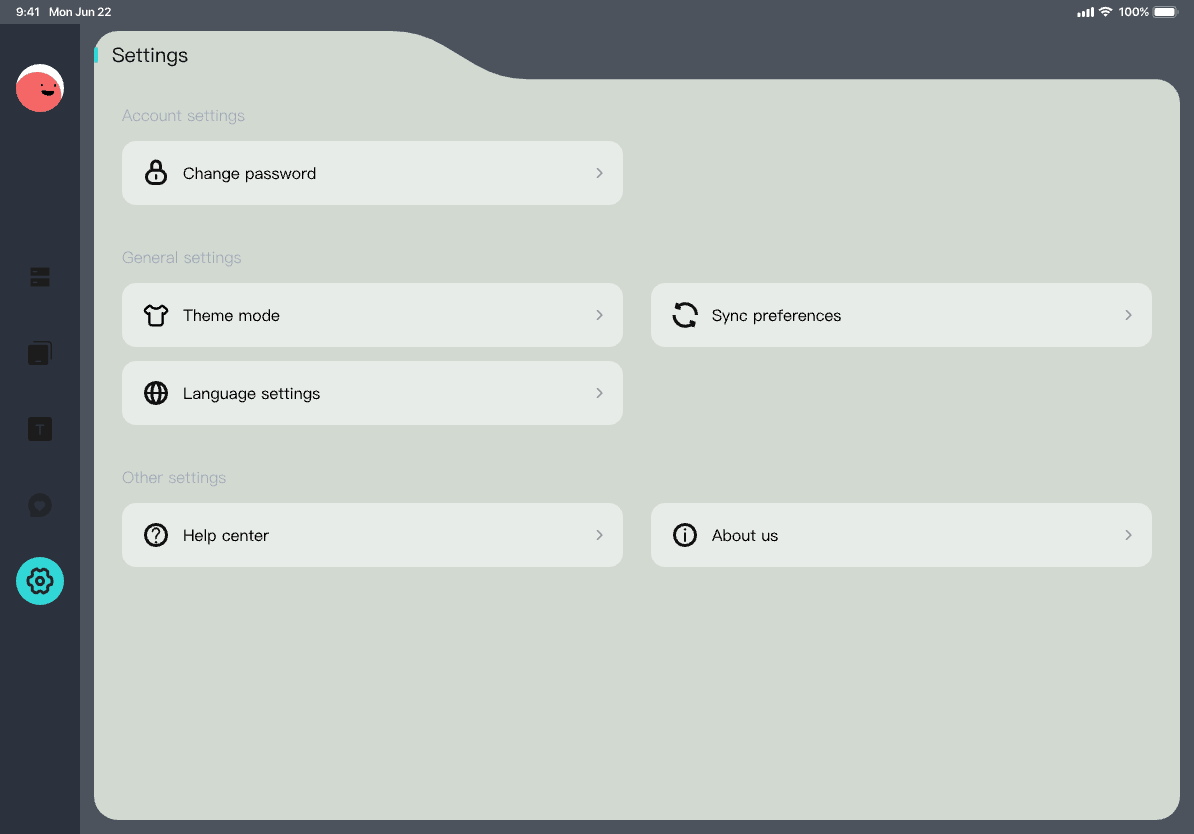Viewport: 1194px width, 834px height.
Task: Click the Sync preferences arrows icon
Action: click(685, 315)
